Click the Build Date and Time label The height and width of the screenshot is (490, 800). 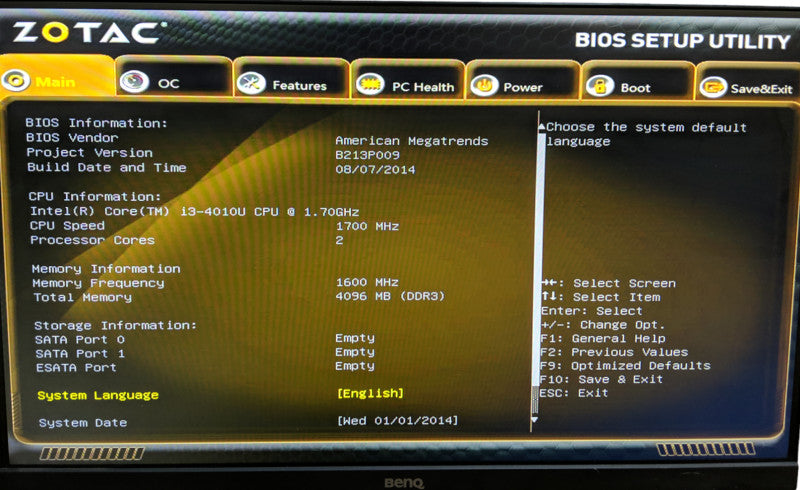click(107, 167)
